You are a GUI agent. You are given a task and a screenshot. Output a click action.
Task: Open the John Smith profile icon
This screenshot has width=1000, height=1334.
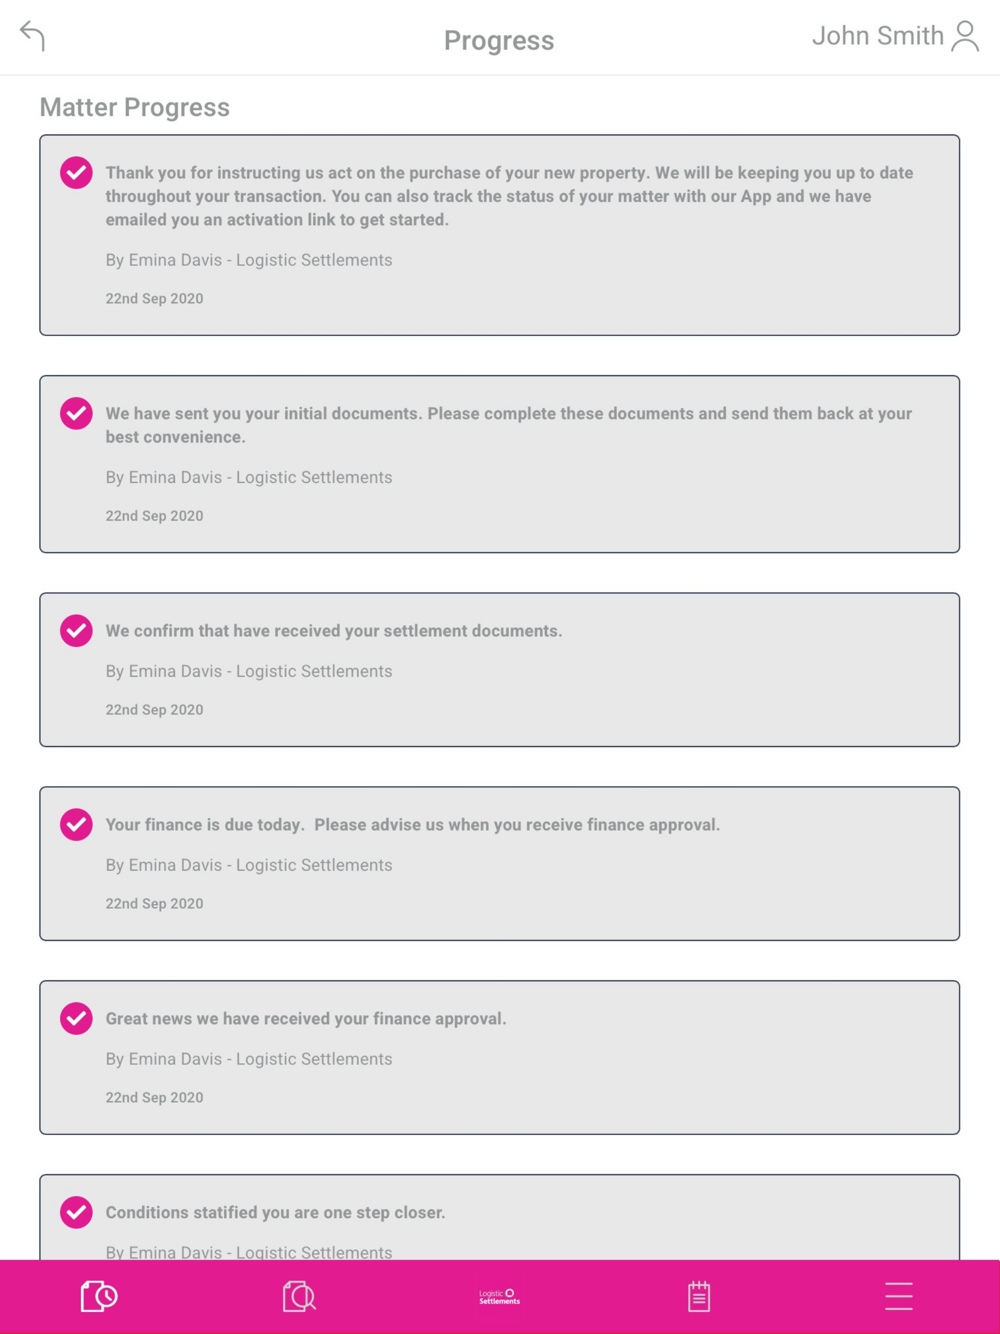tap(965, 36)
